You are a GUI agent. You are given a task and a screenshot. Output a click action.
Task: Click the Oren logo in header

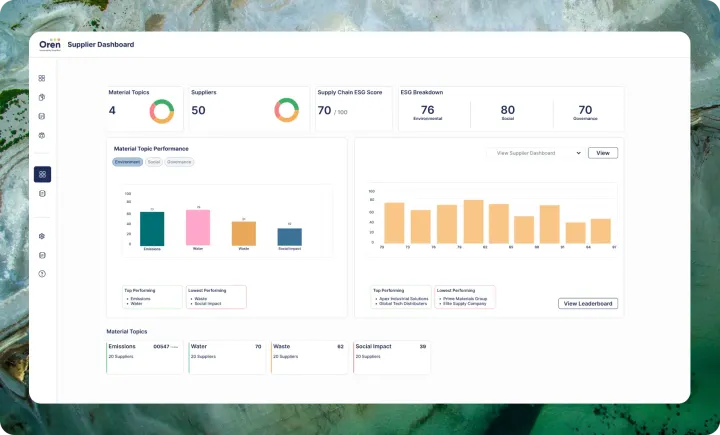click(x=49, y=45)
